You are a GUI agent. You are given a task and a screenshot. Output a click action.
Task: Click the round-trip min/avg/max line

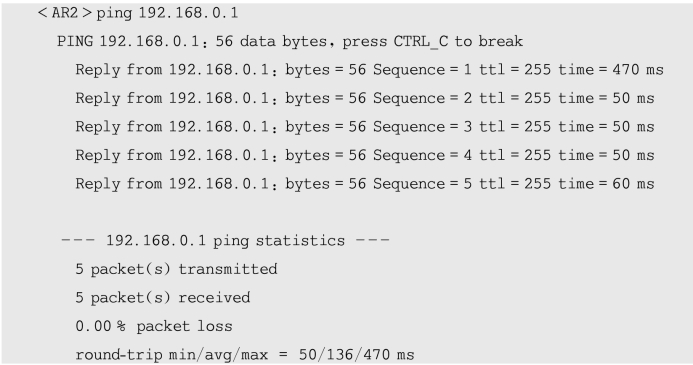245,355
